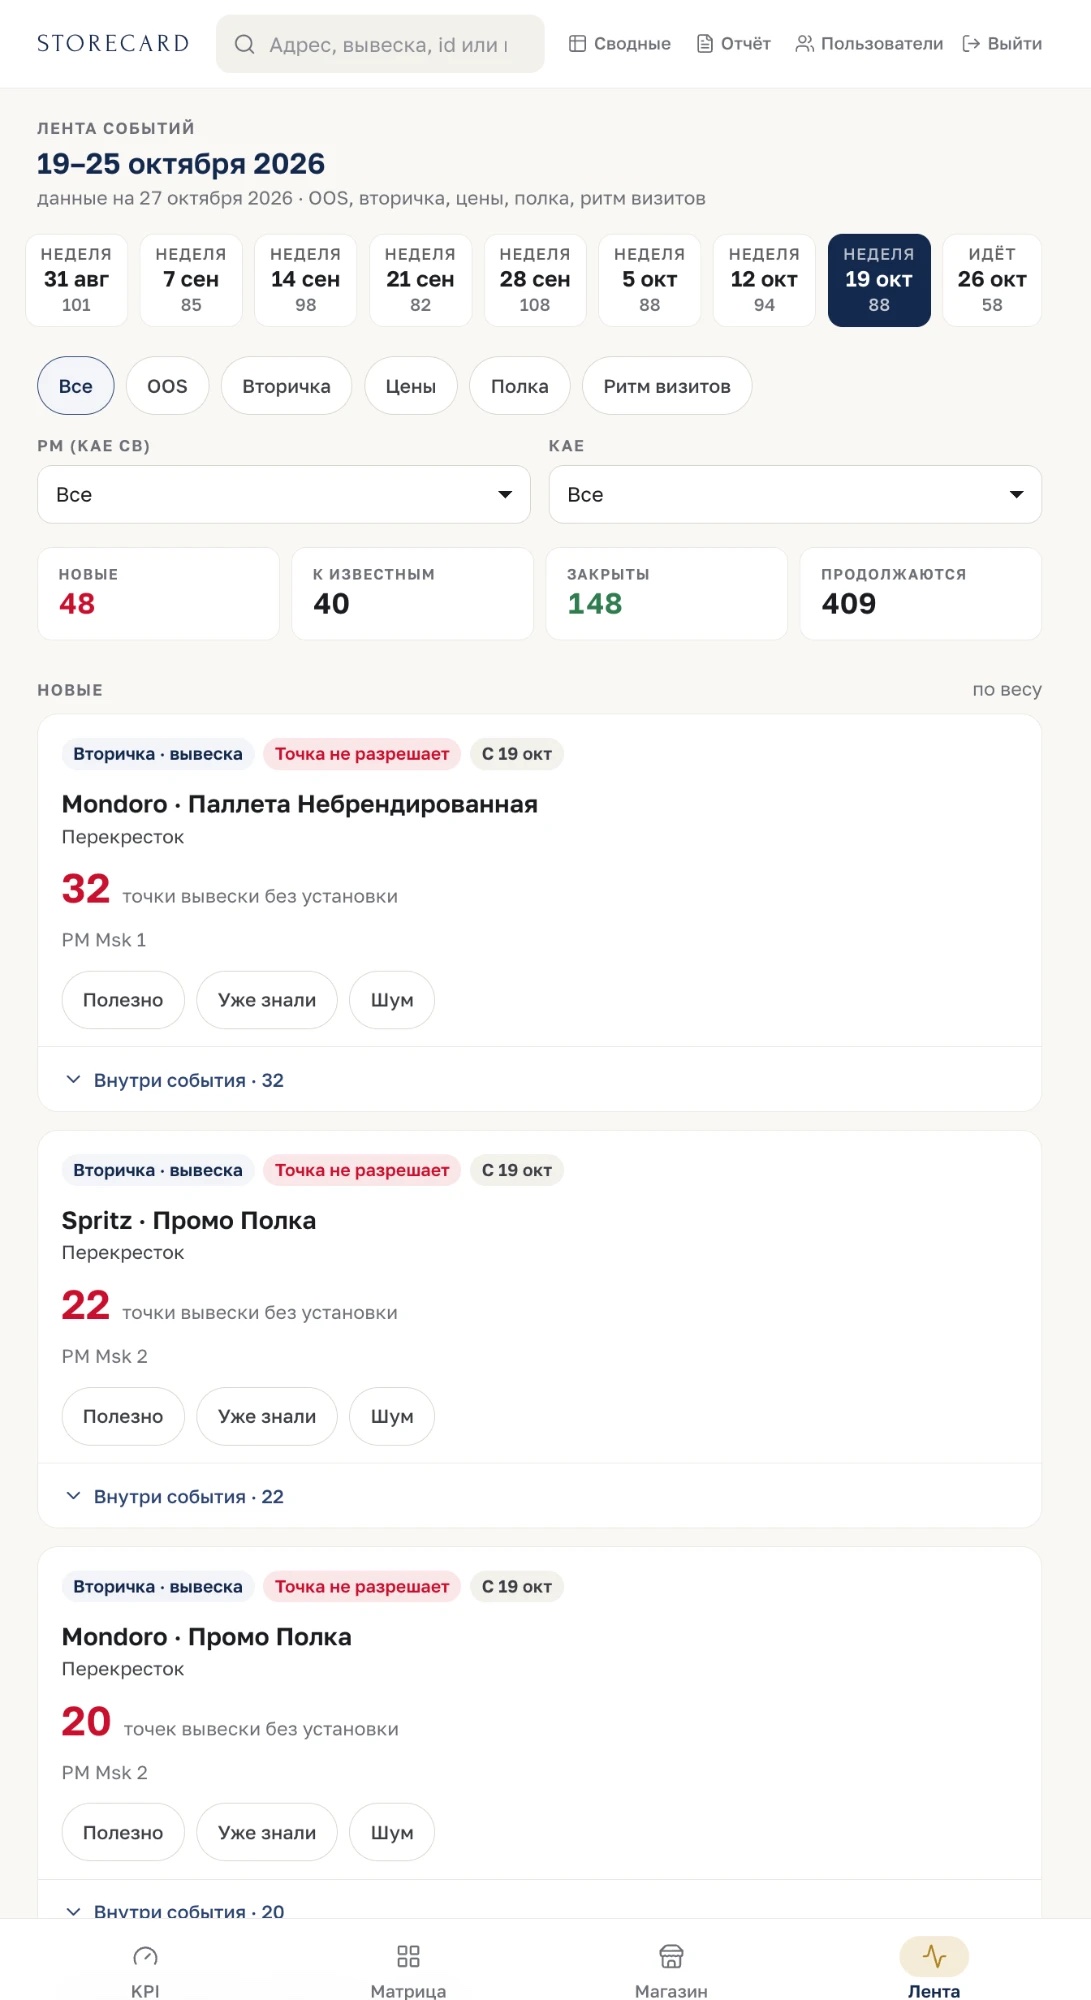
Task: Toggle the Все filter chip
Action: click(x=76, y=386)
